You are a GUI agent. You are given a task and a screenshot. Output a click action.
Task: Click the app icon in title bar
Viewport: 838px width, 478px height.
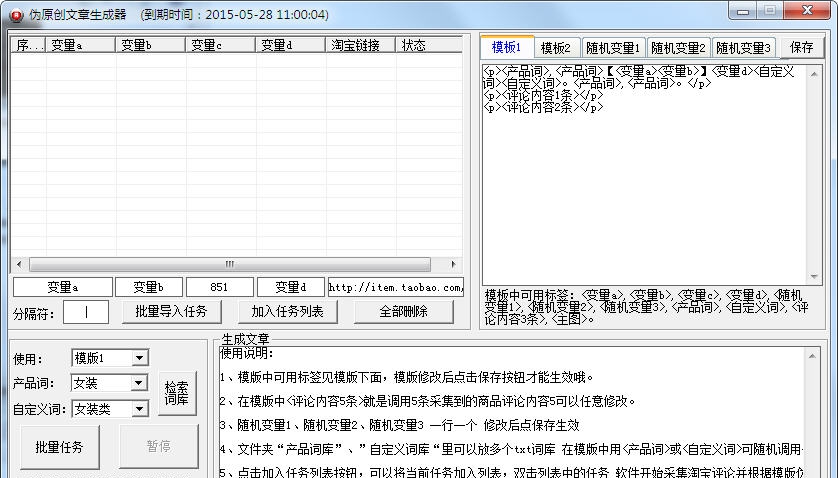13,15
